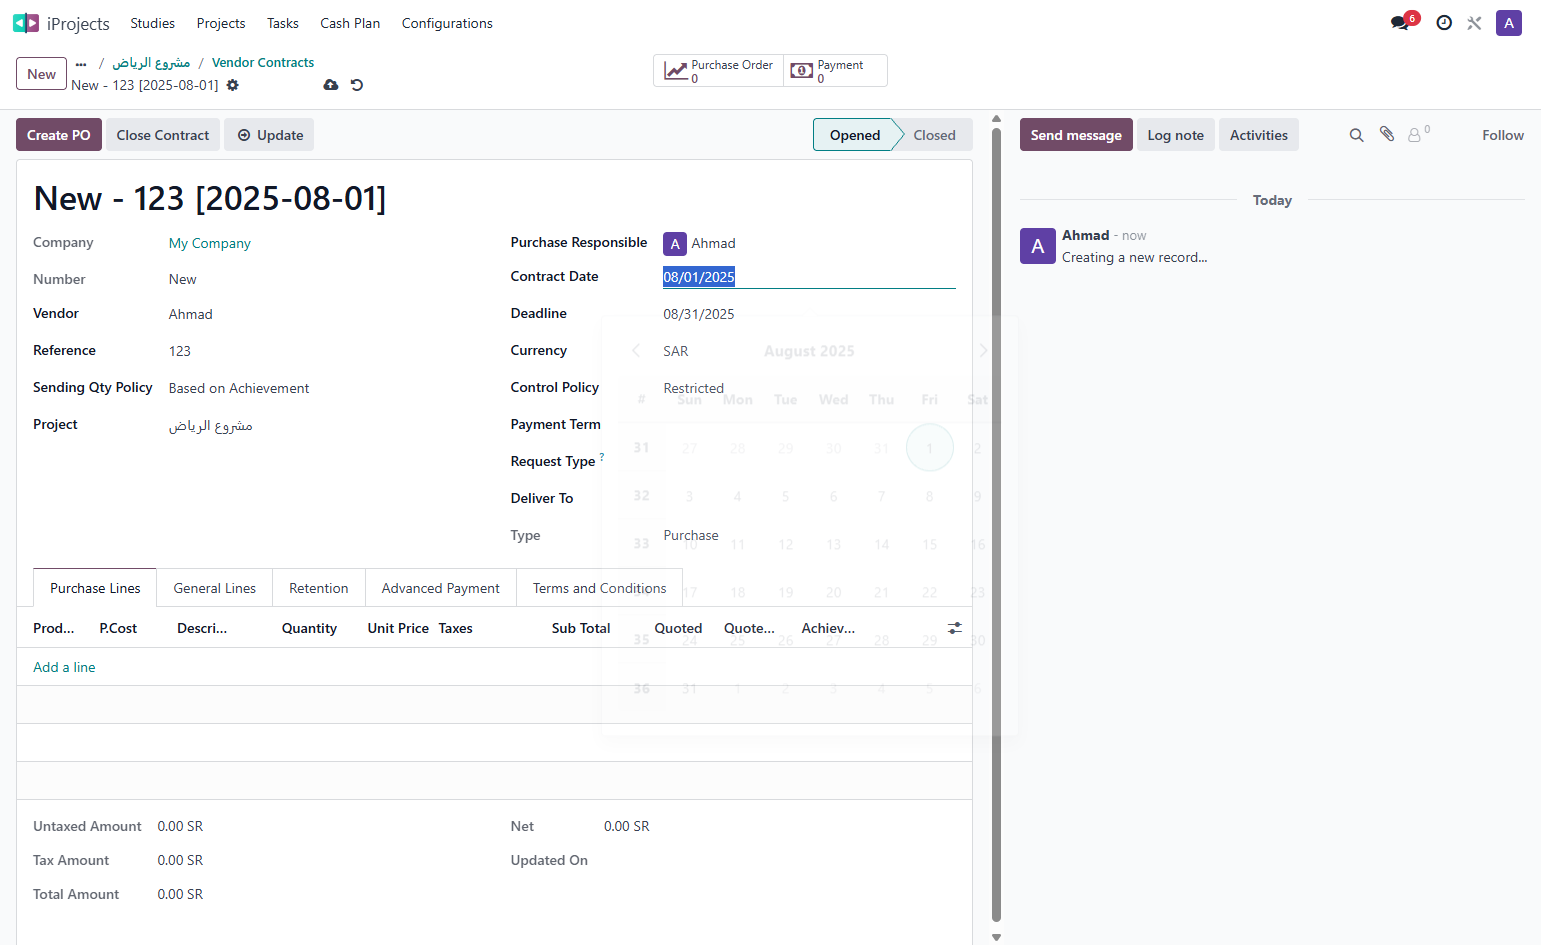This screenshot has width=1541, height=945.
Task: Open the Tasks menu
Action: [283, 23]
